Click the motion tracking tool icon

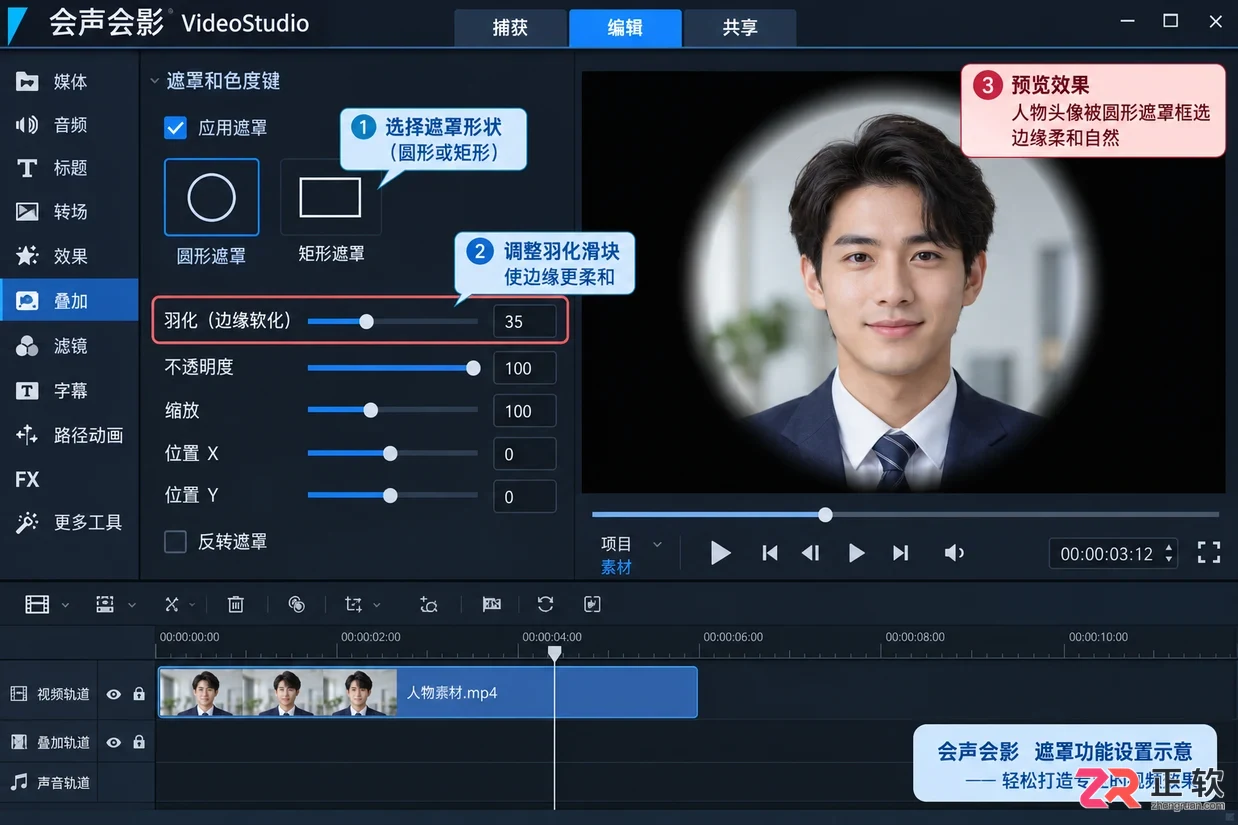(x=428, y=604)
